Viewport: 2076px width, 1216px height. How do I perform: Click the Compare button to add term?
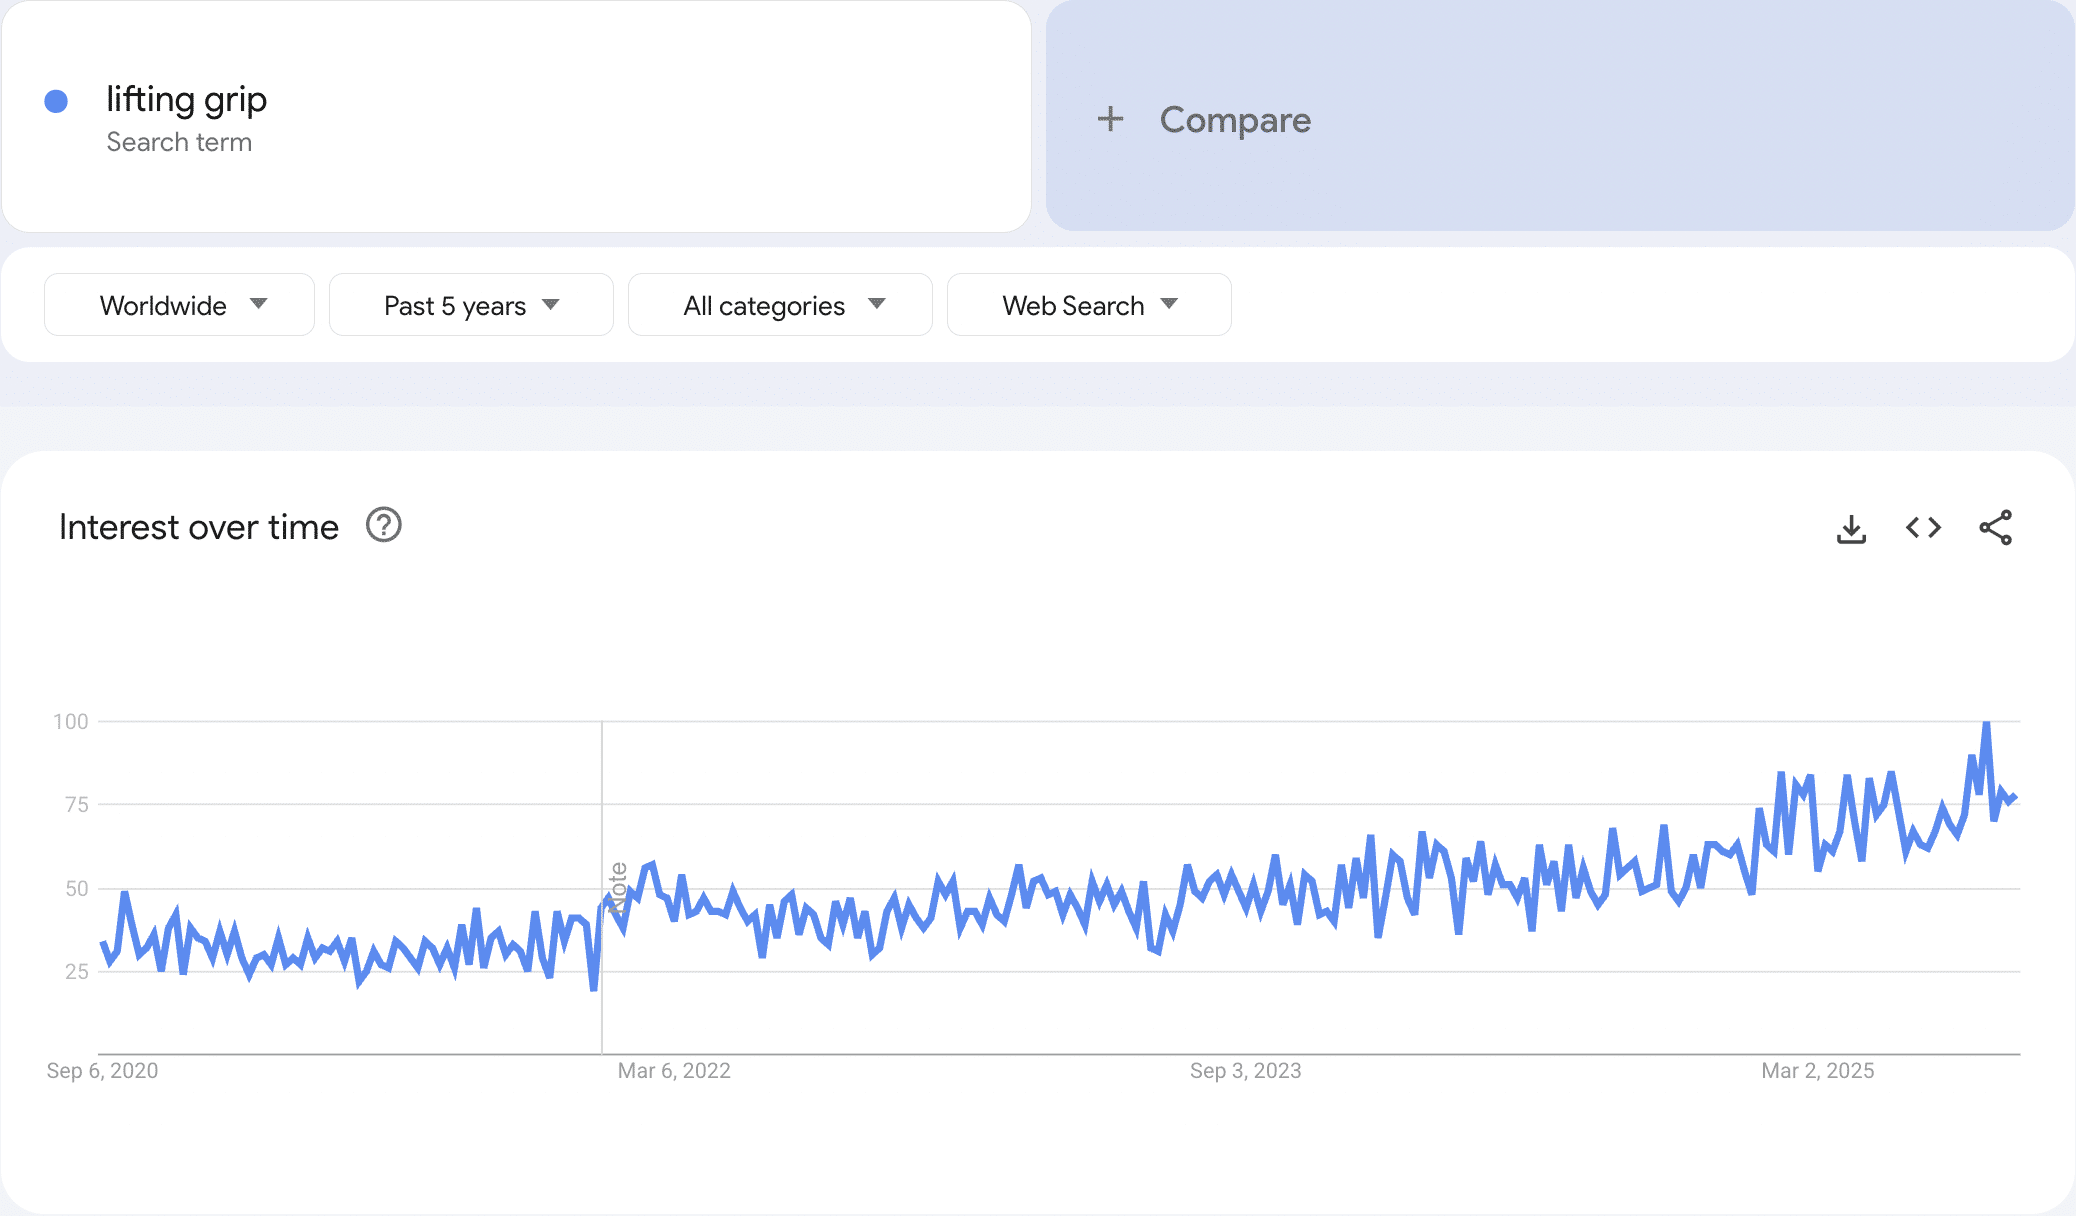pyautogui.click(x=1560, y=116)
